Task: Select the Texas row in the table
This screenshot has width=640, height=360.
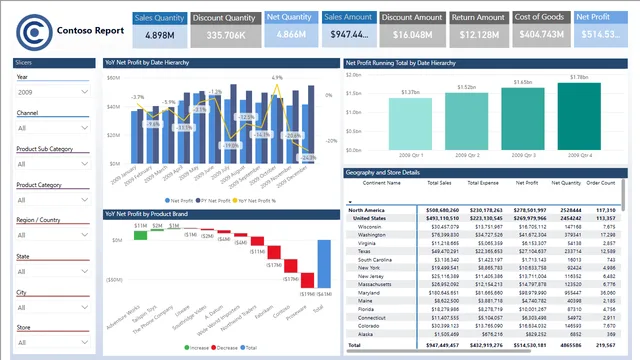Action: click(x=482, y=251)
